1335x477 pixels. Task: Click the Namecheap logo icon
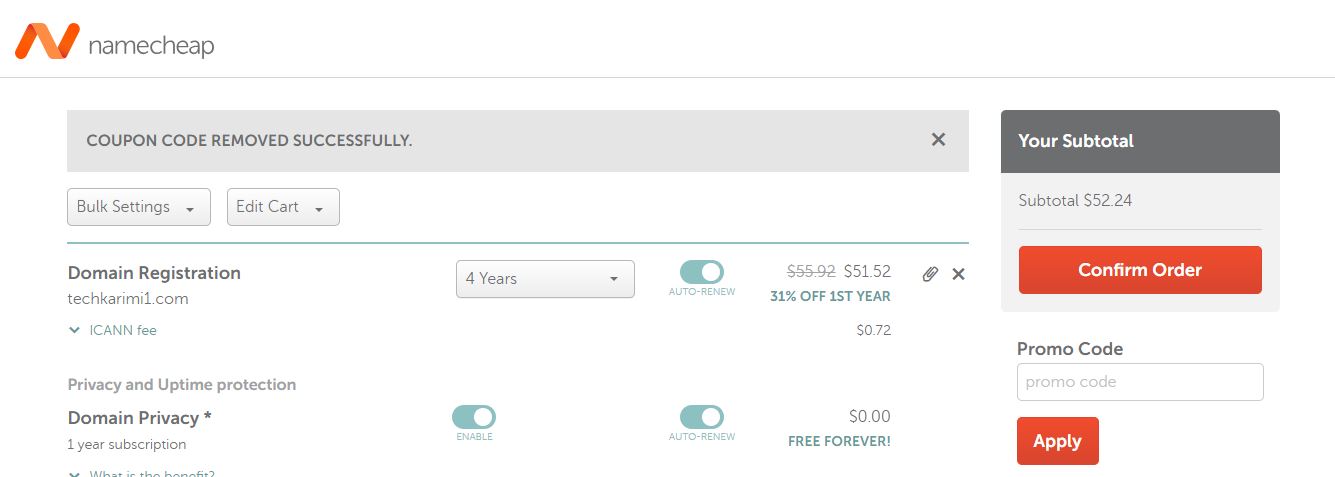tap(47, 41)
